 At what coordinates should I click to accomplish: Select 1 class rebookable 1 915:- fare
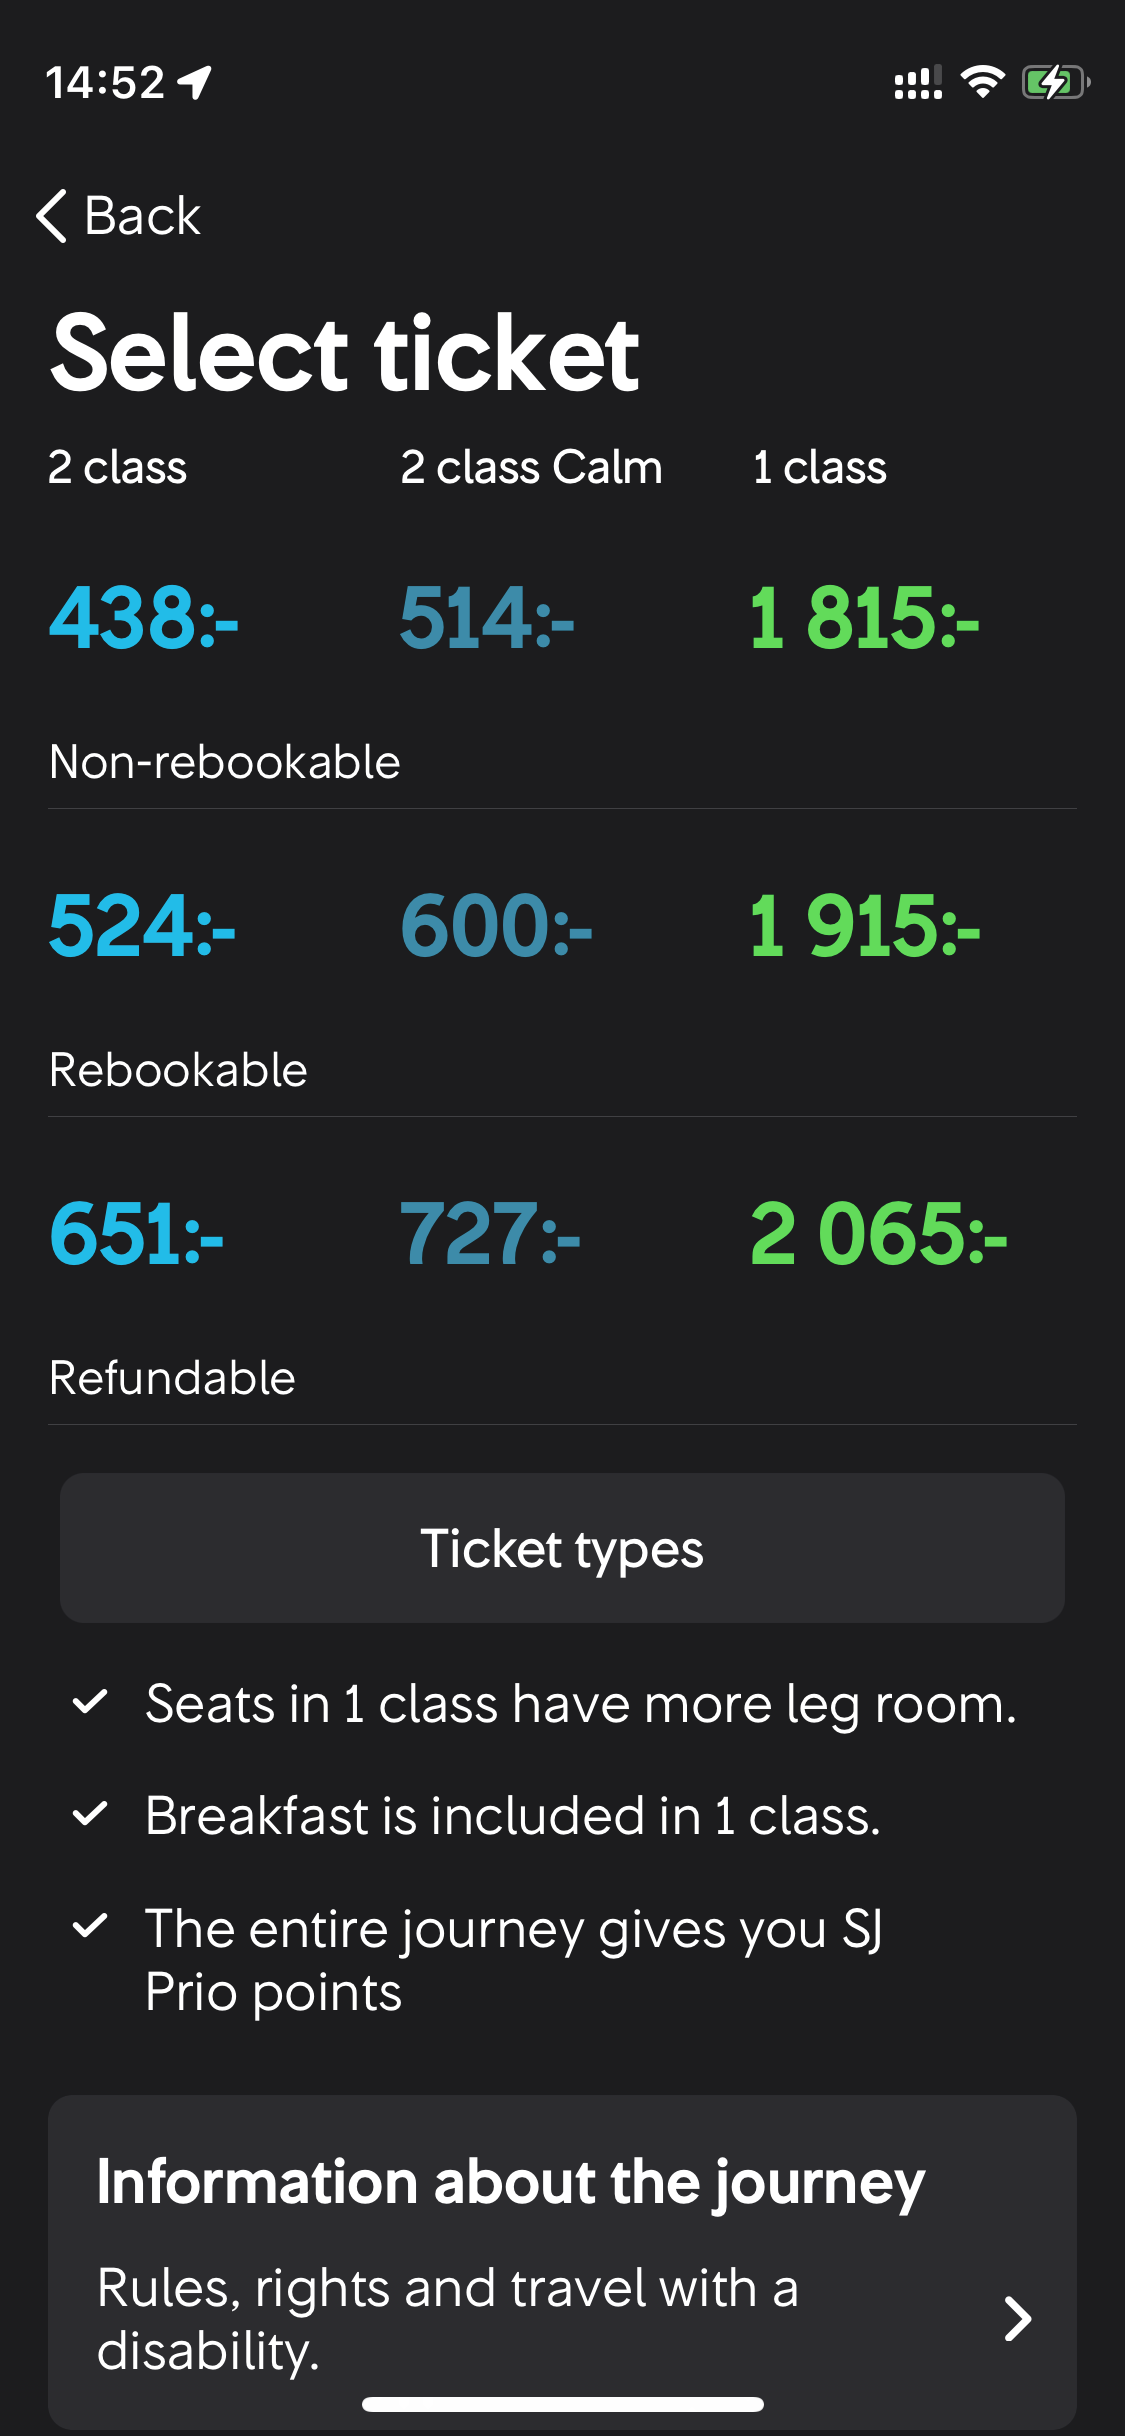[865, 926]
